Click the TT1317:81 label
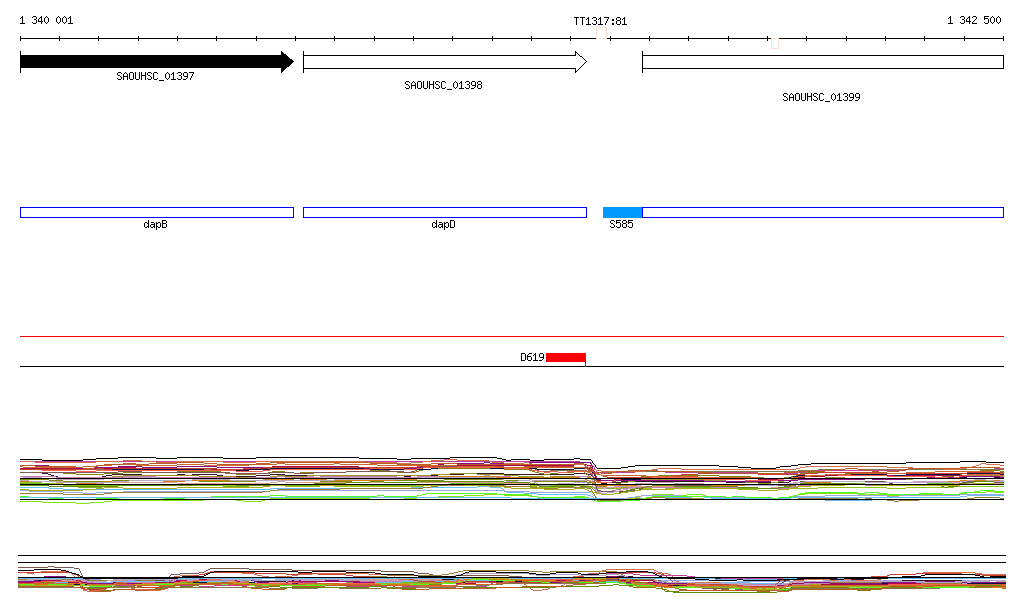 coord(600,21)
